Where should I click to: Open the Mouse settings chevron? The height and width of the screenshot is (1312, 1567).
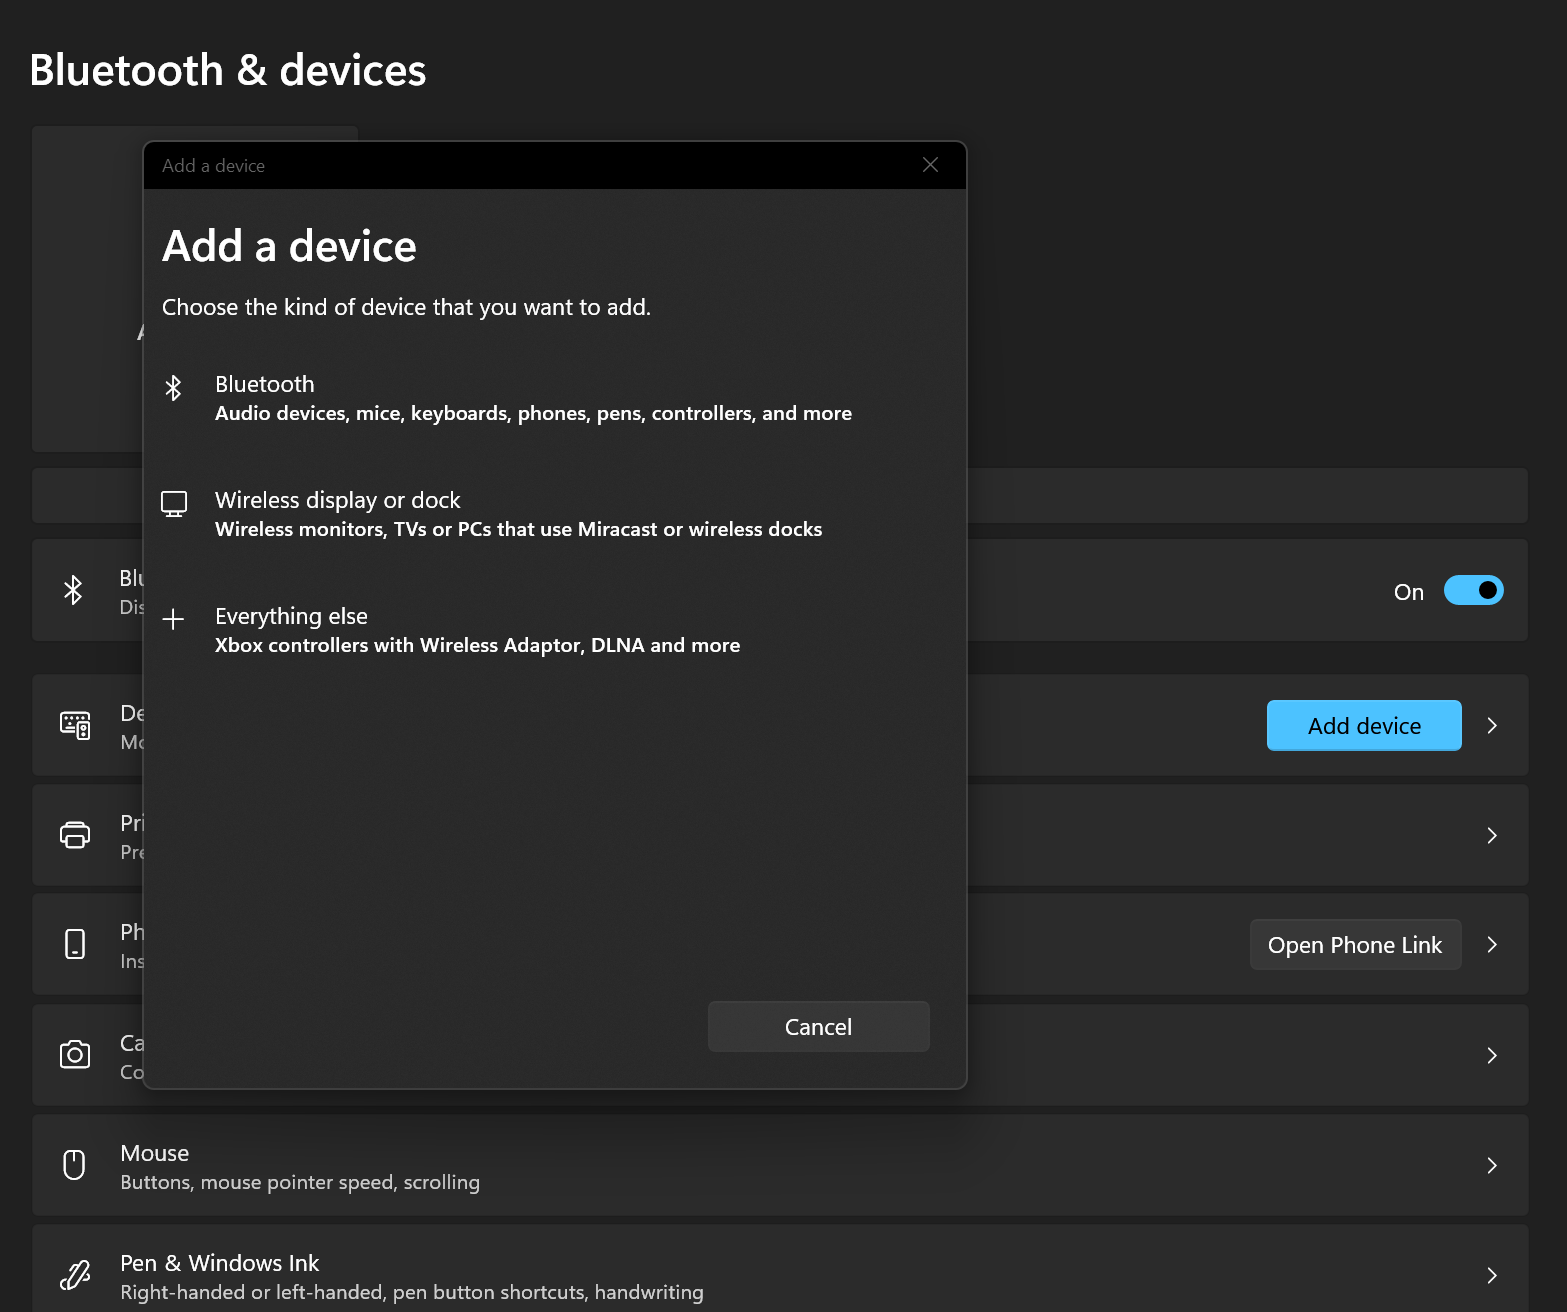click(1492, 1165)
